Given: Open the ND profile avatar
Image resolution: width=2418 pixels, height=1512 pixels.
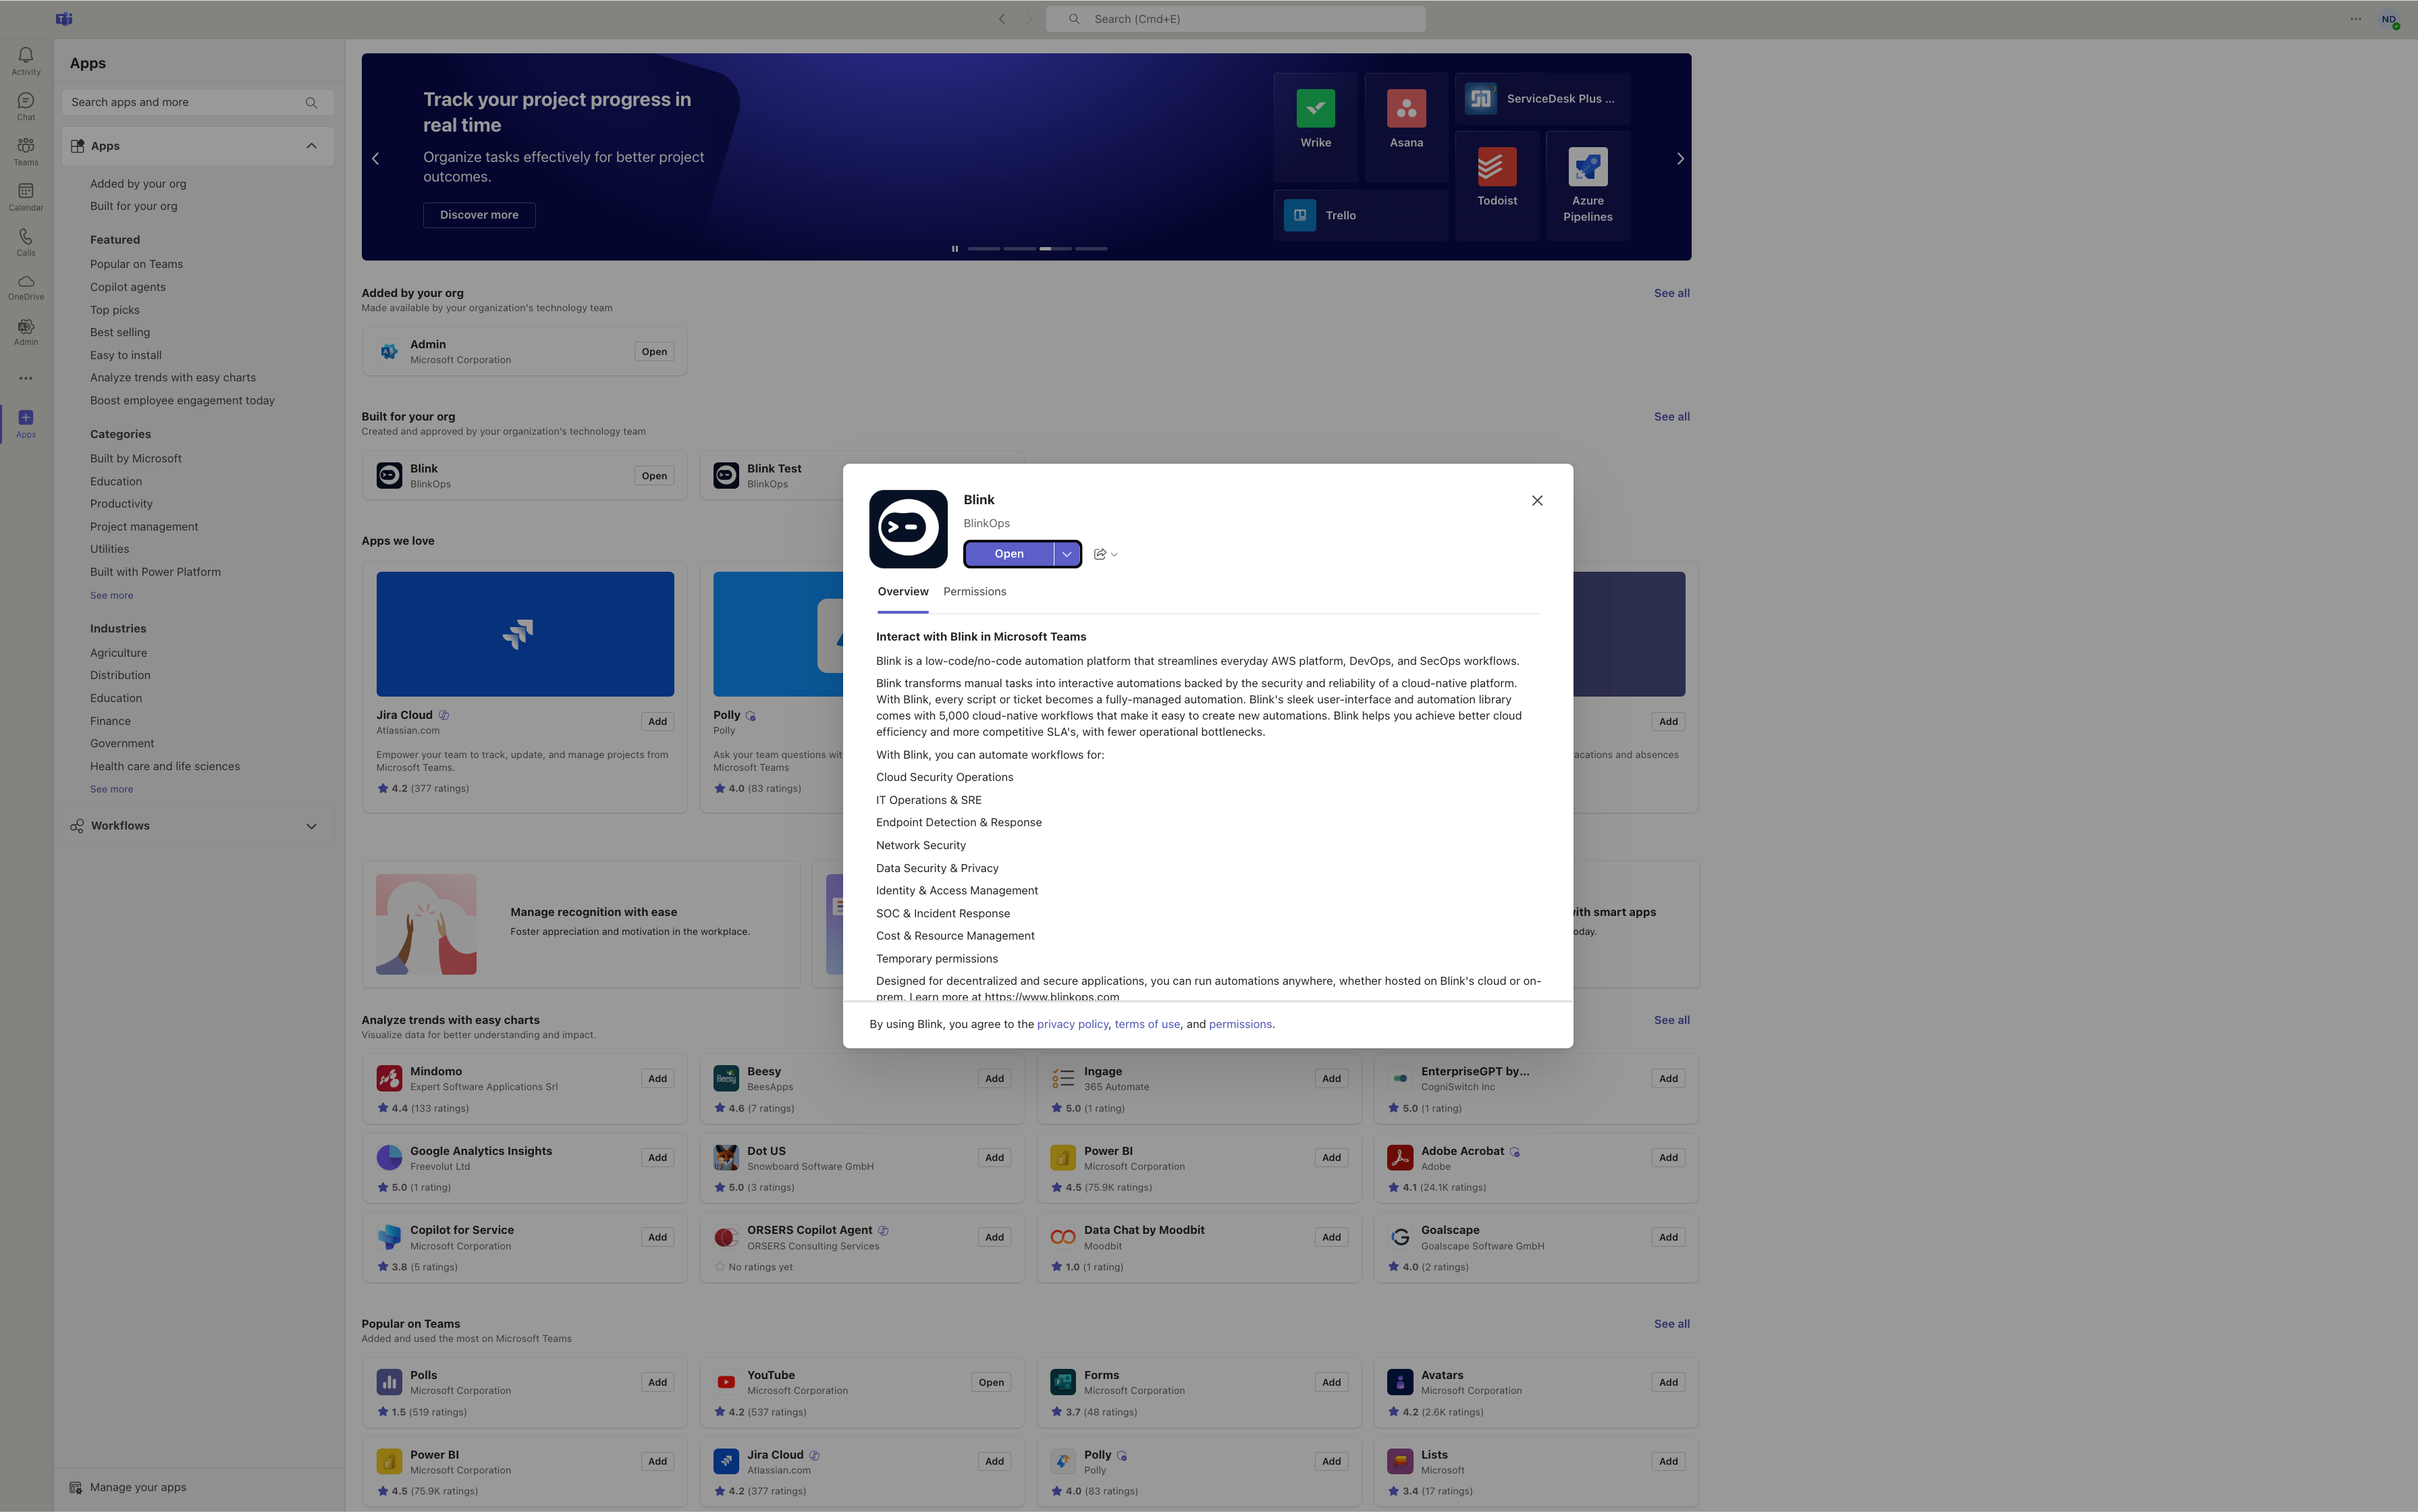Looking at the screenshot, I should (2389, 19).
